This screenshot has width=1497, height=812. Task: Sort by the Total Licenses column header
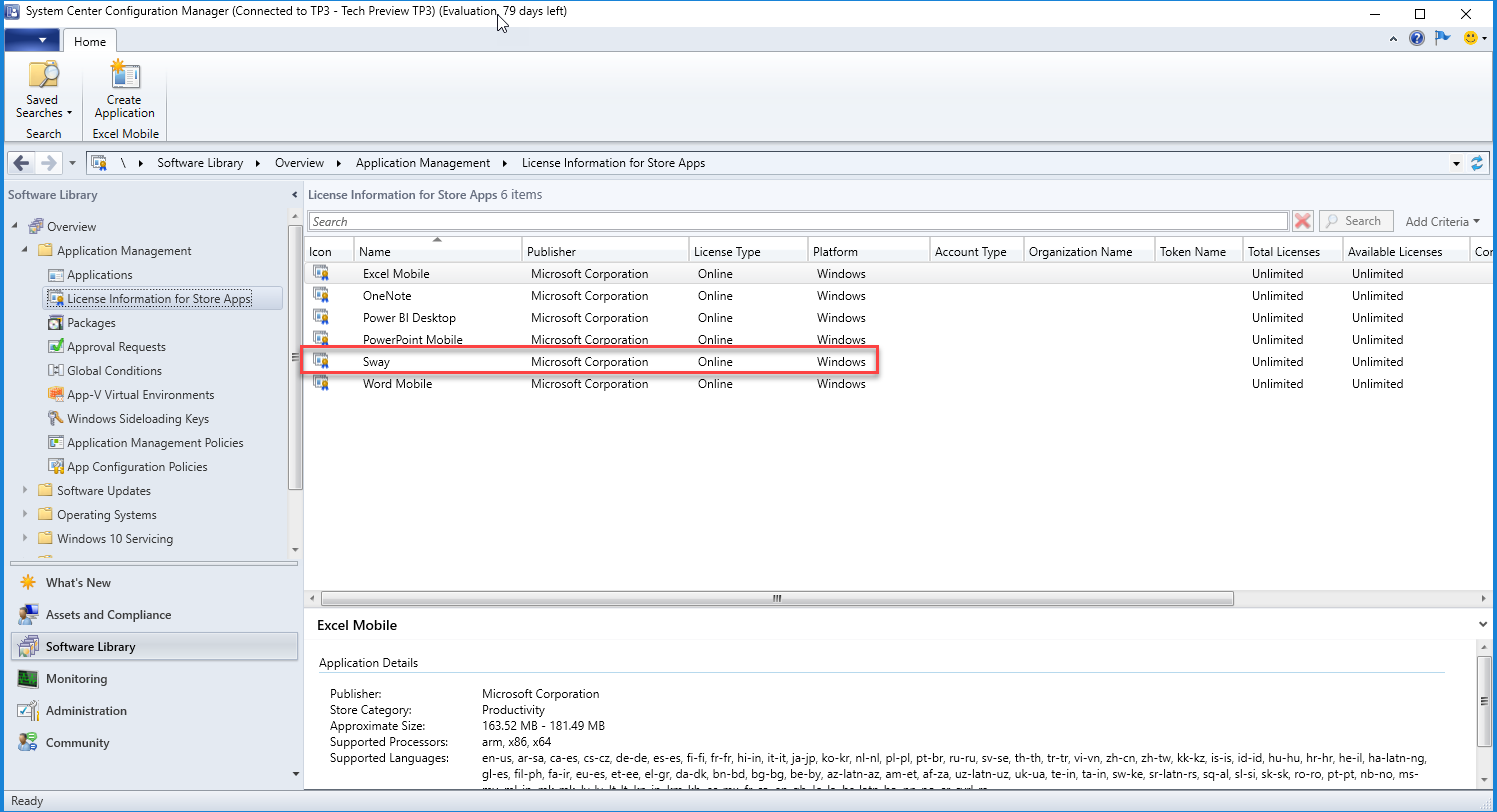point(1293,251)
